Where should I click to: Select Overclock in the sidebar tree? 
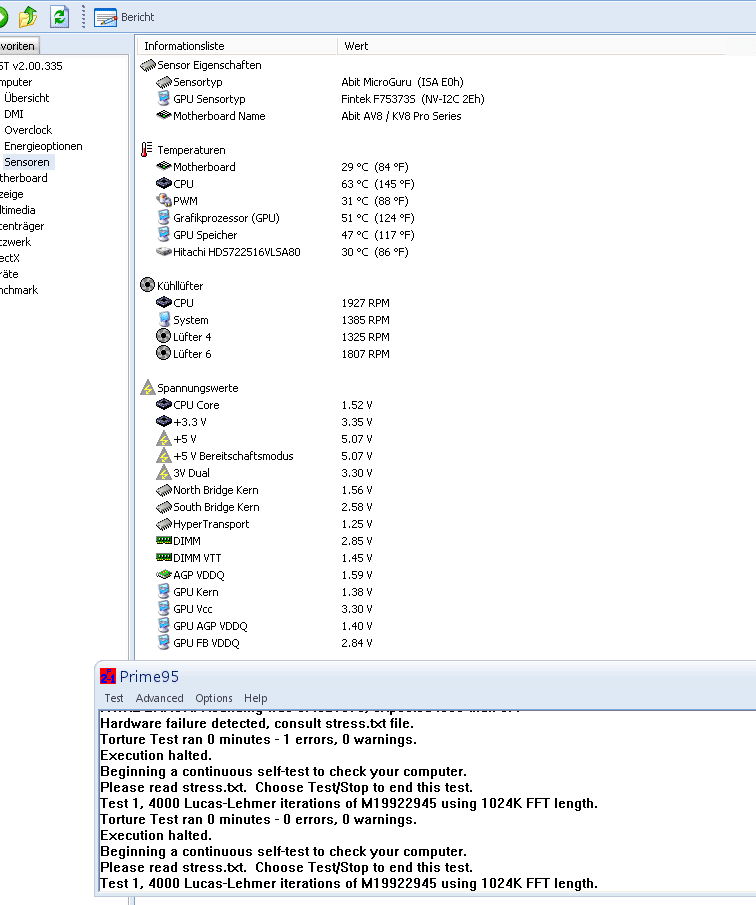tap(28, 130)
